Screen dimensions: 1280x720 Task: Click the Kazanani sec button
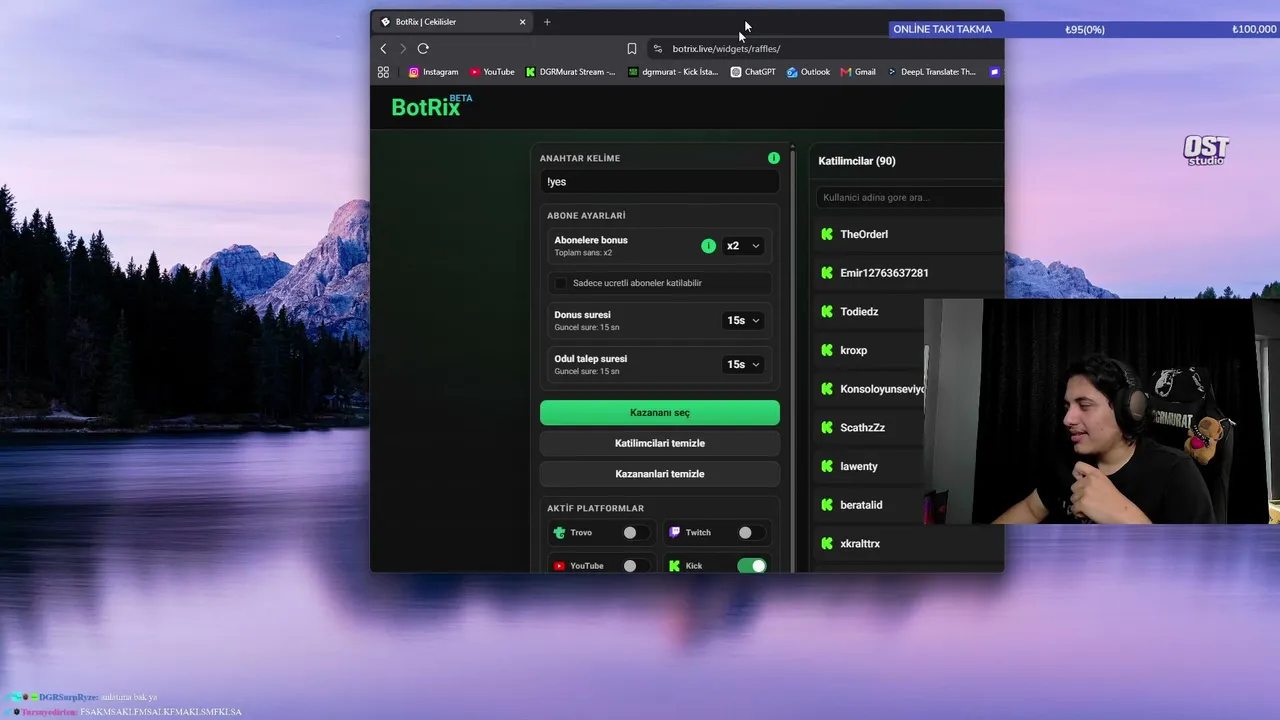click(x=659, y=412)
